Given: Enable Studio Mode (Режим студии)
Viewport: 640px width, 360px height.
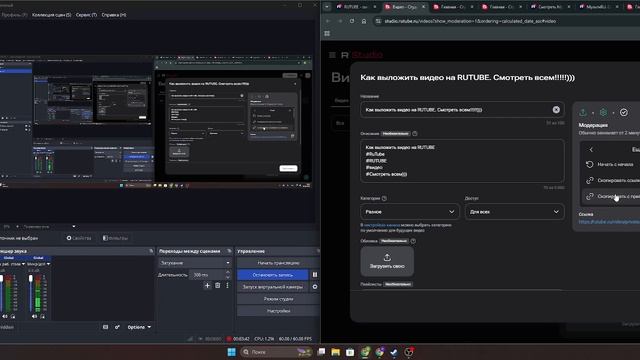Looking at the screenshot, I should click(x=278, y=299).
